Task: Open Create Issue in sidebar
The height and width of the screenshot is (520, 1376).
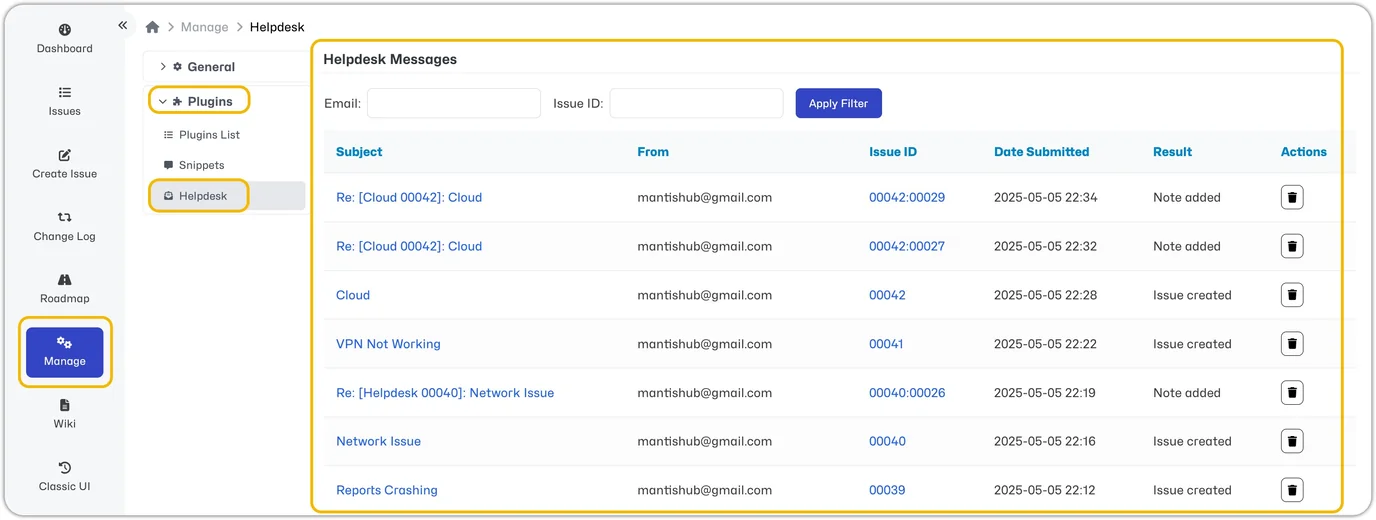Action: (65, 164)
